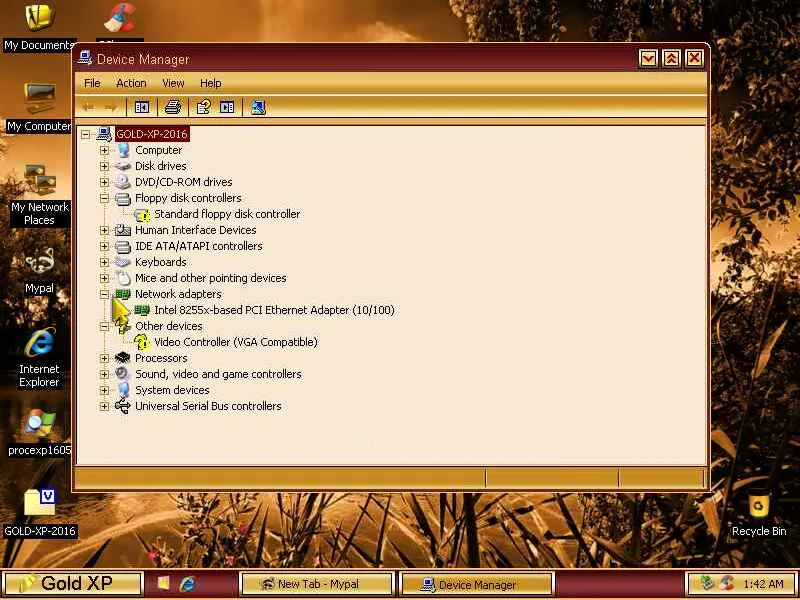Screen dimensions: 800x600
Task: Select the GOLD-XP-2016 root label
Action: click(x=152, y=134)
